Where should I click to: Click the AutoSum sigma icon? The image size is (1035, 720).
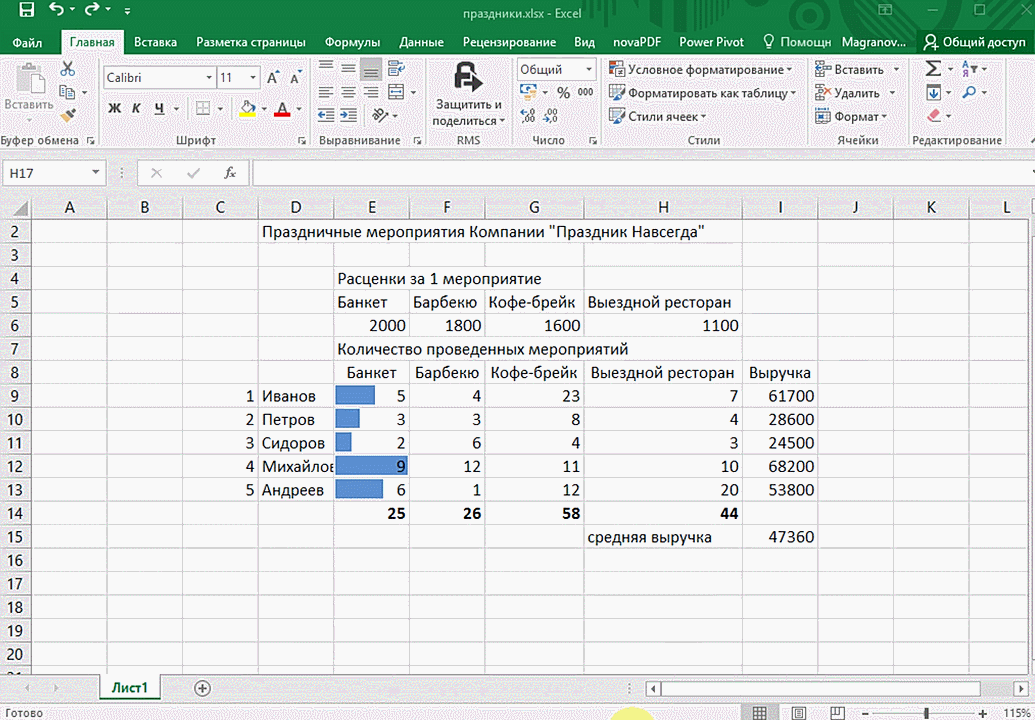click(x=932, y=69)
